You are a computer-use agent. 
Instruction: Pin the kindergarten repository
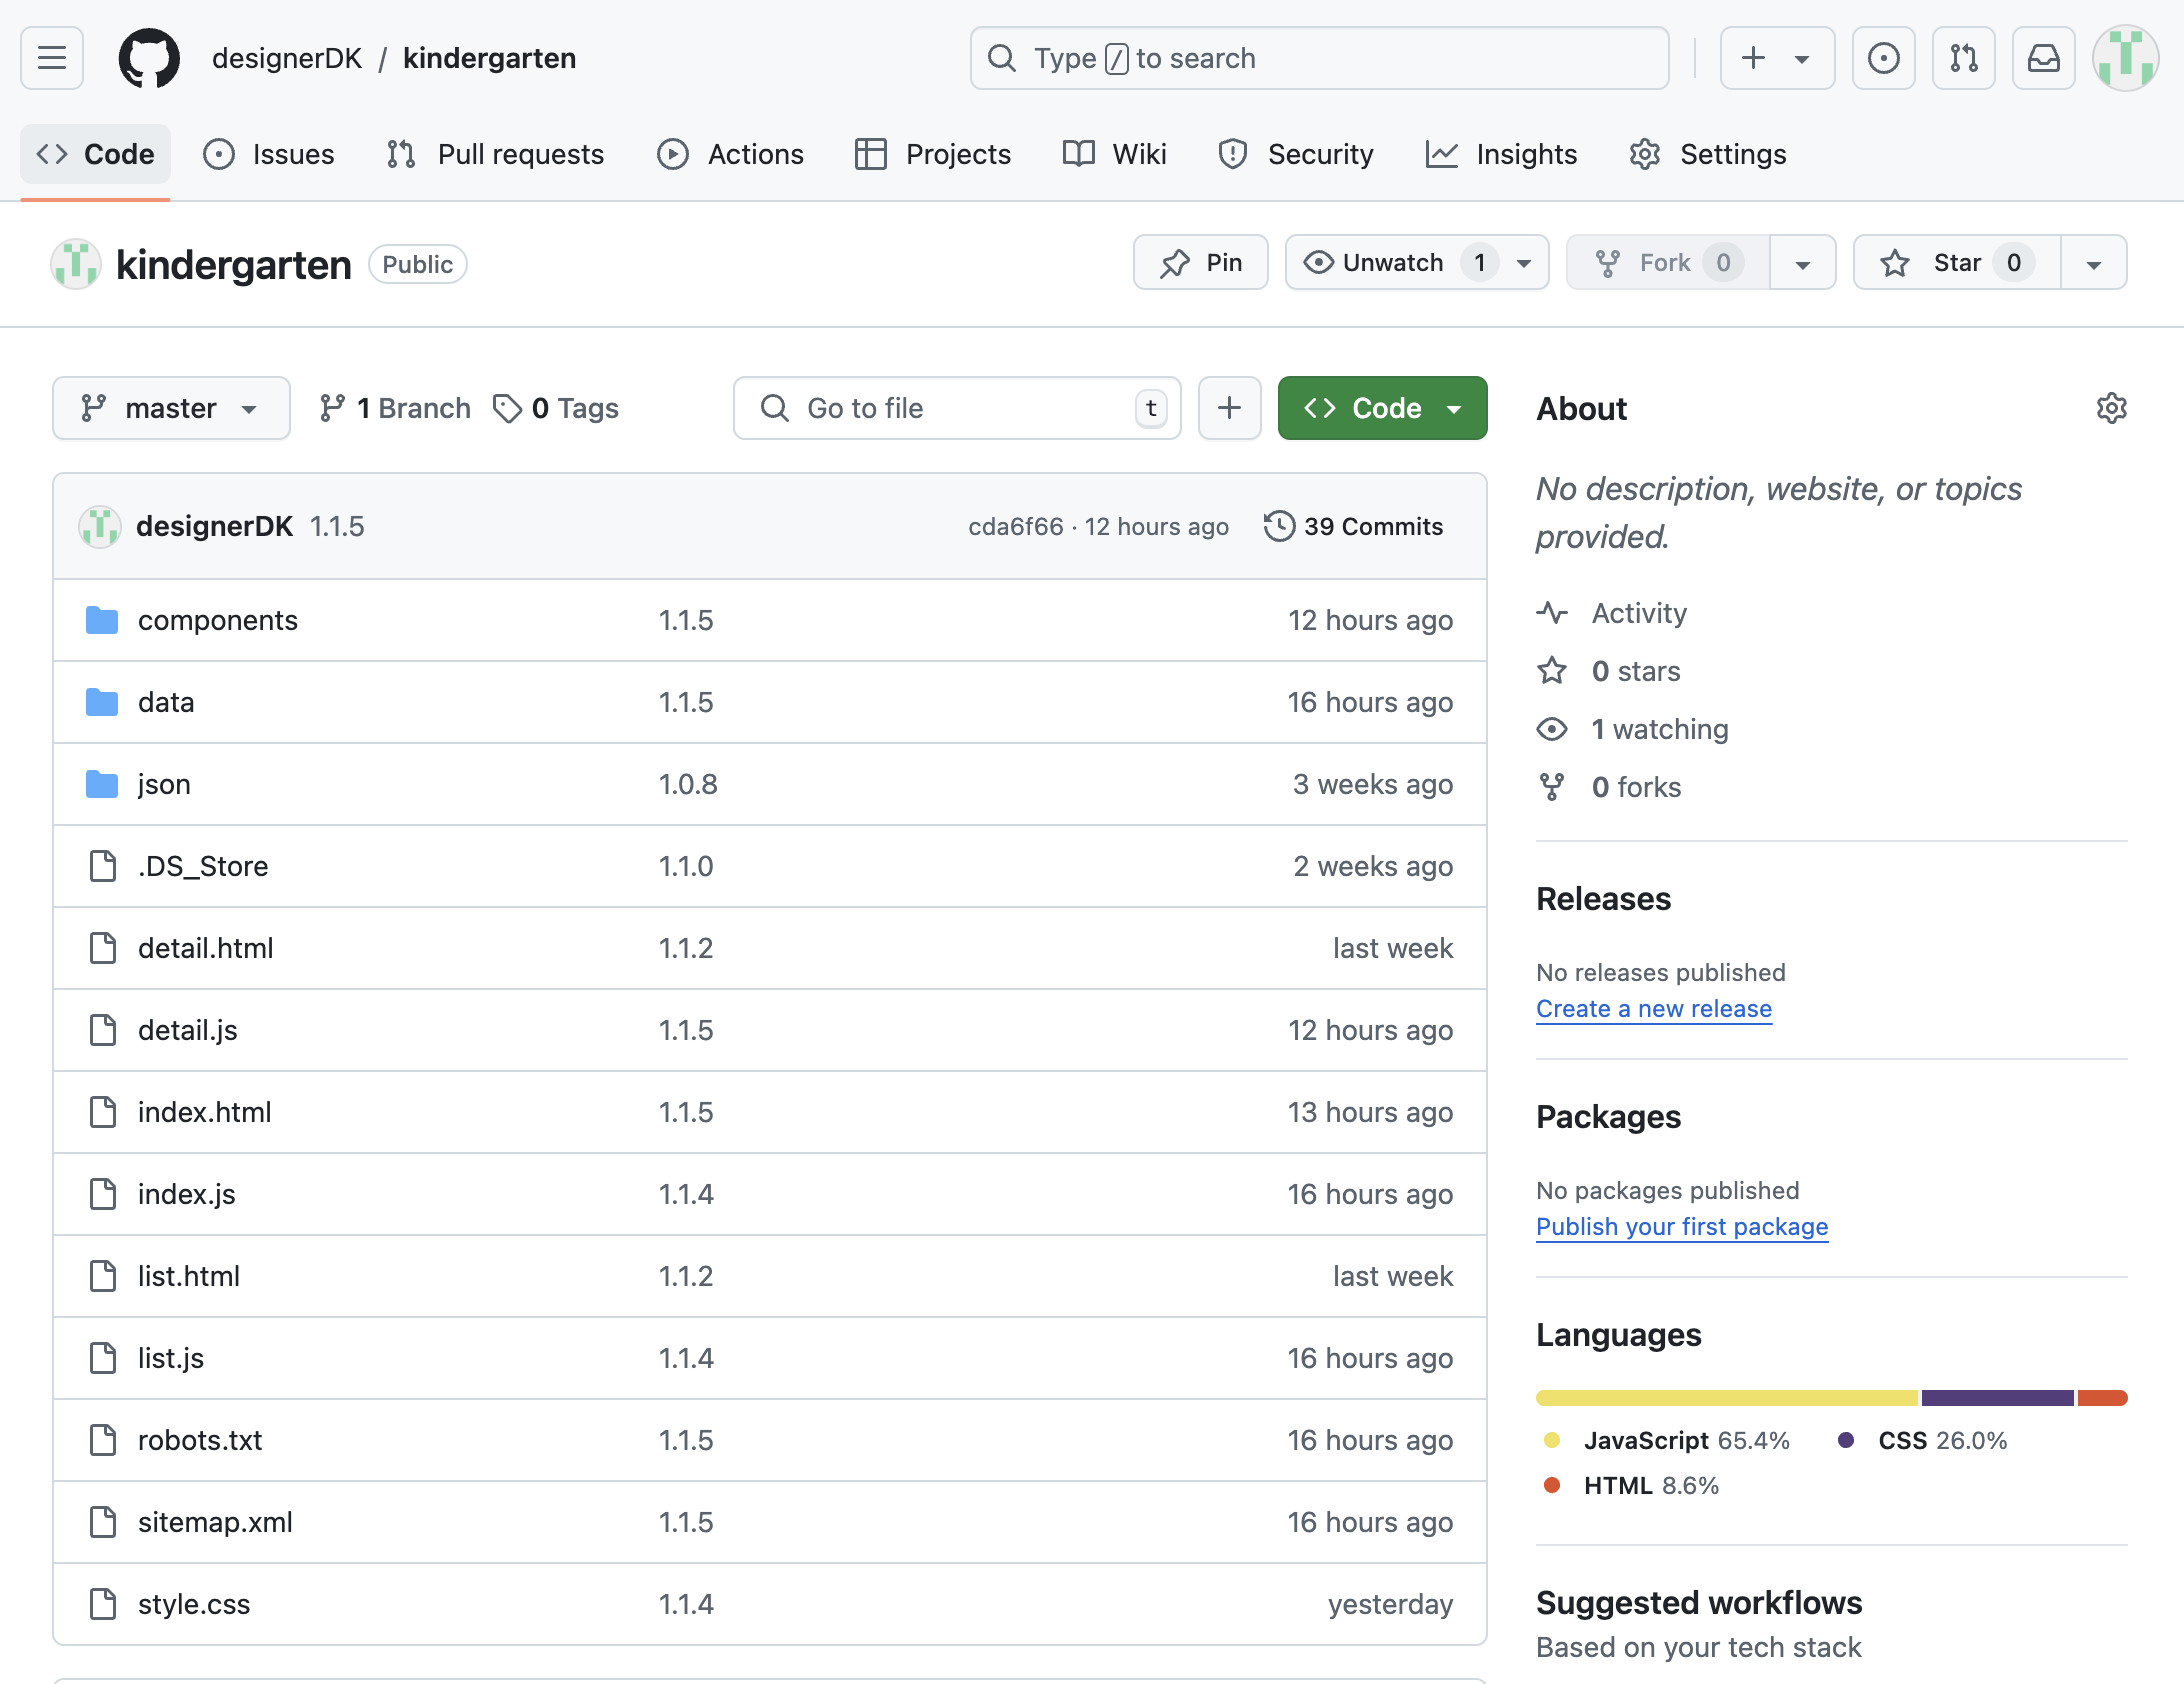(1200, 263)
